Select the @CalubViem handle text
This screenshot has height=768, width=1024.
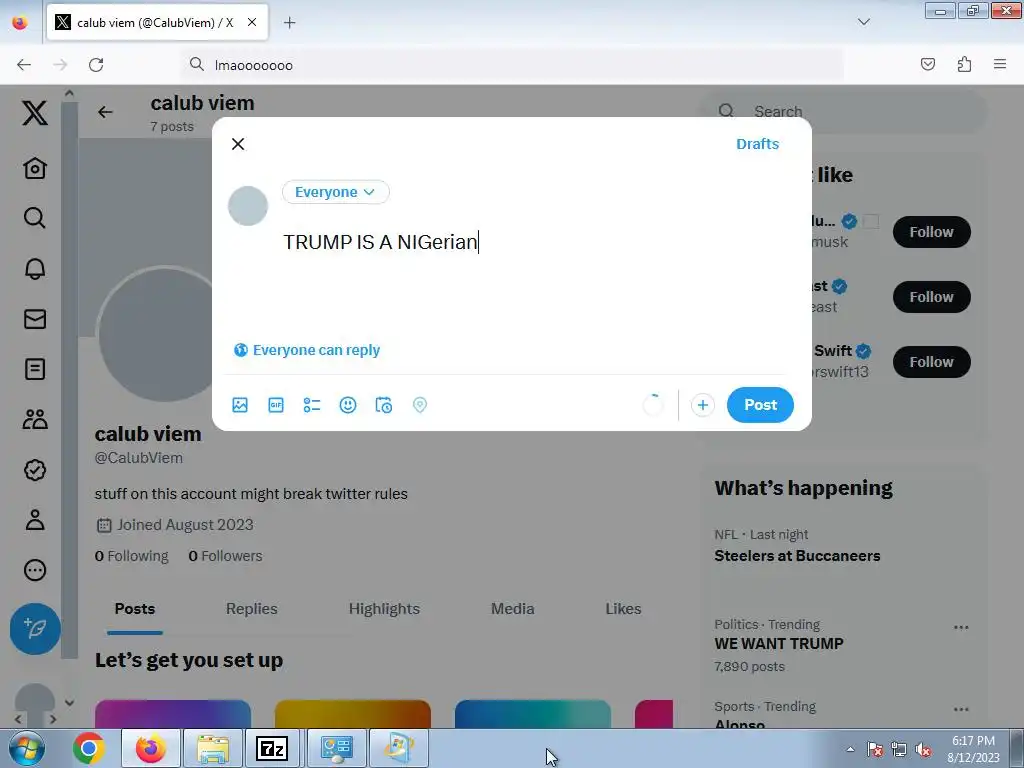coord(138,458)
